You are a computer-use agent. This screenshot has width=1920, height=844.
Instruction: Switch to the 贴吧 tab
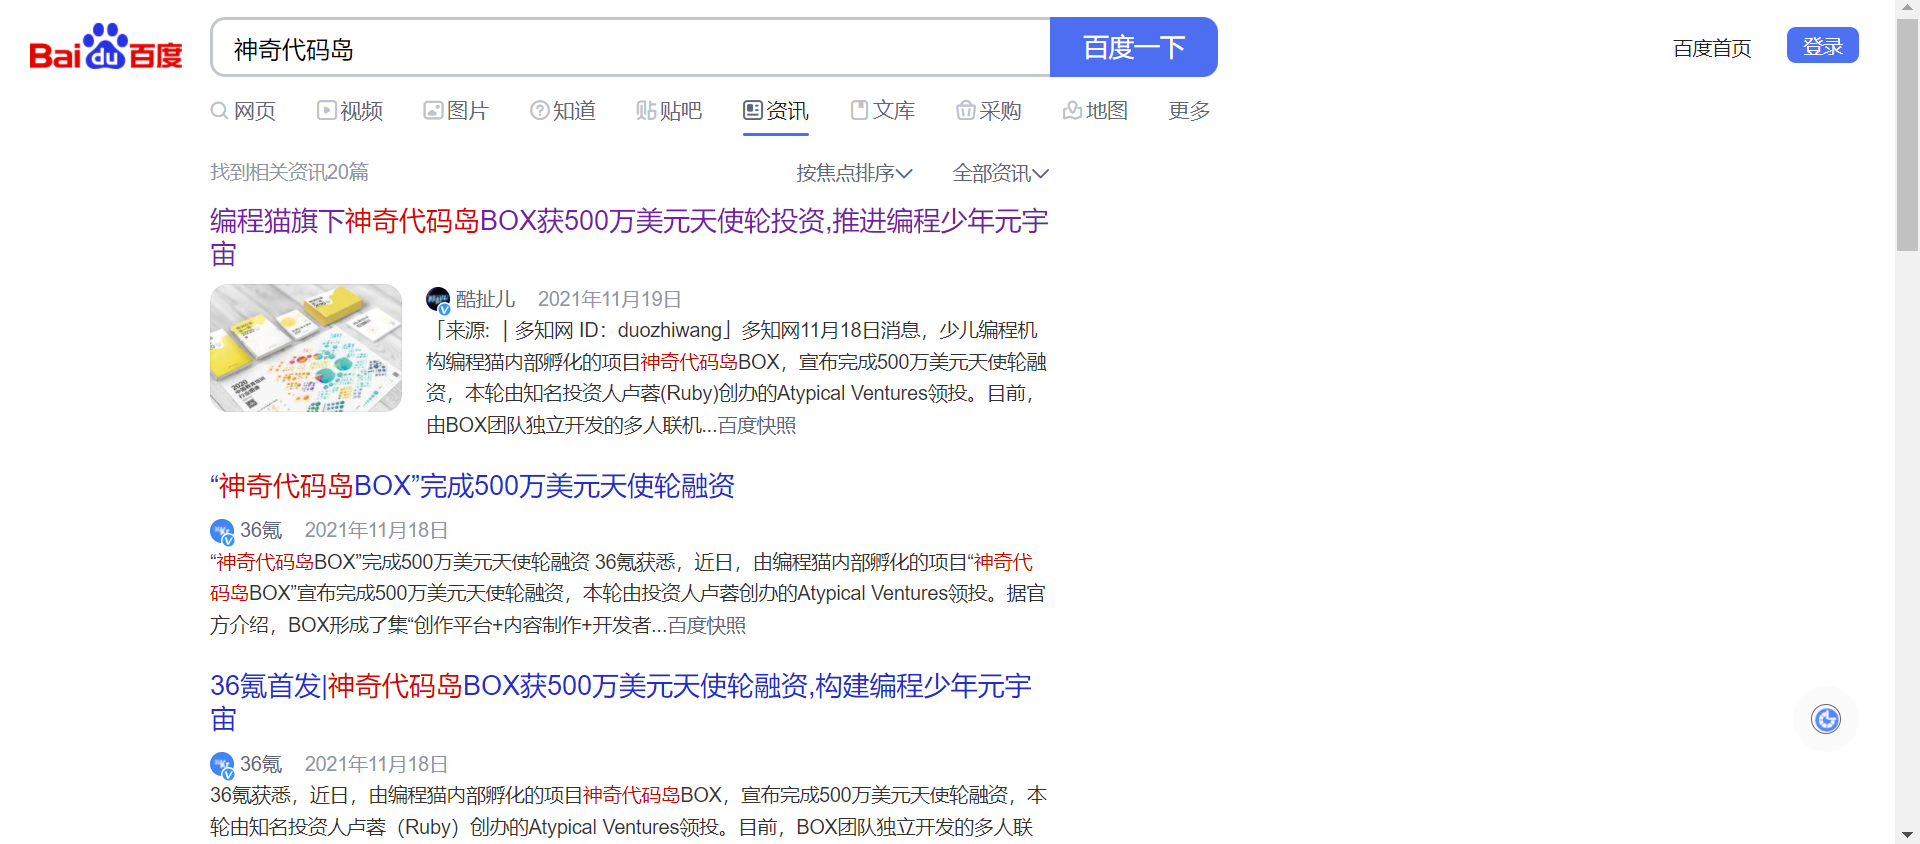(x=669, y=111)
